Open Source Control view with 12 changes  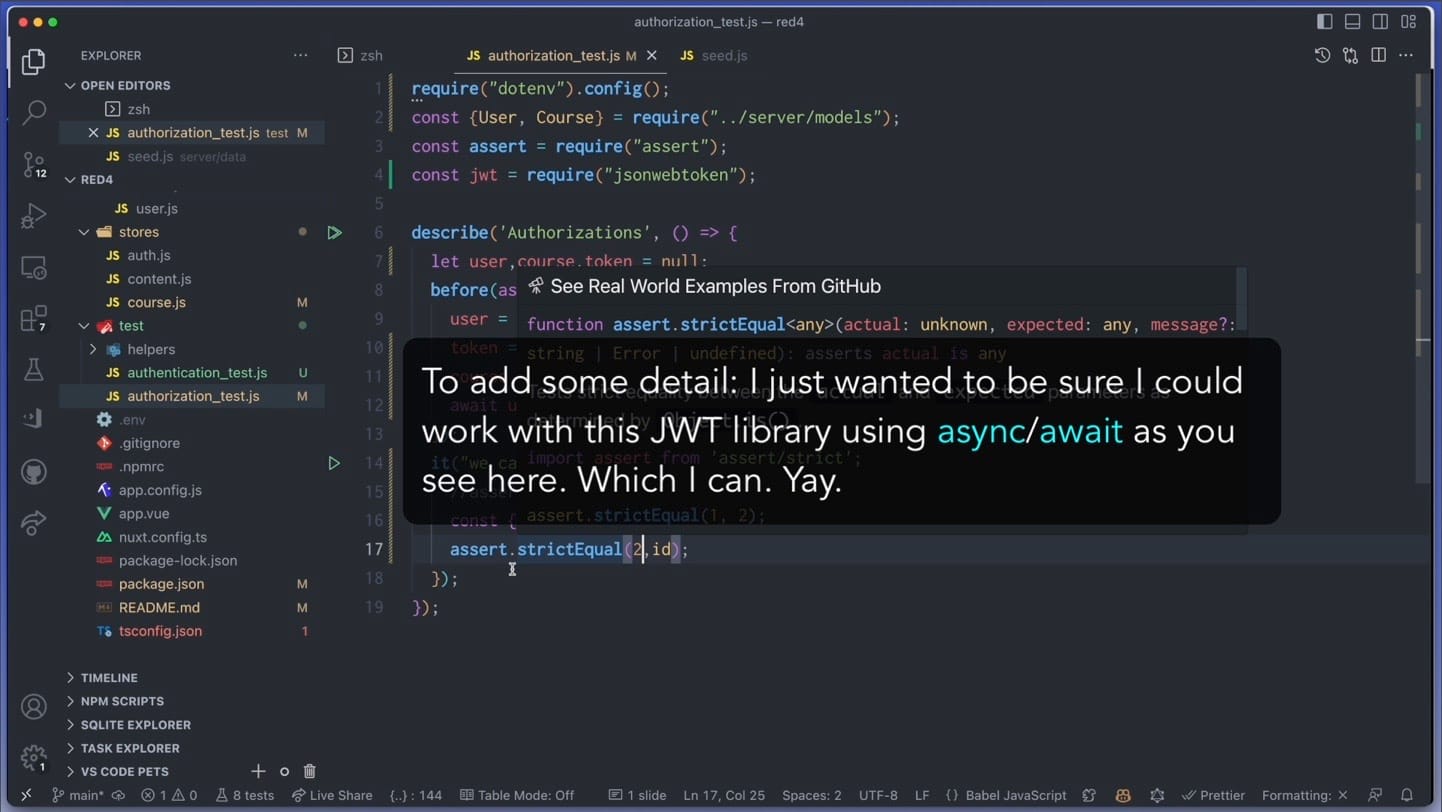[34, 164]
